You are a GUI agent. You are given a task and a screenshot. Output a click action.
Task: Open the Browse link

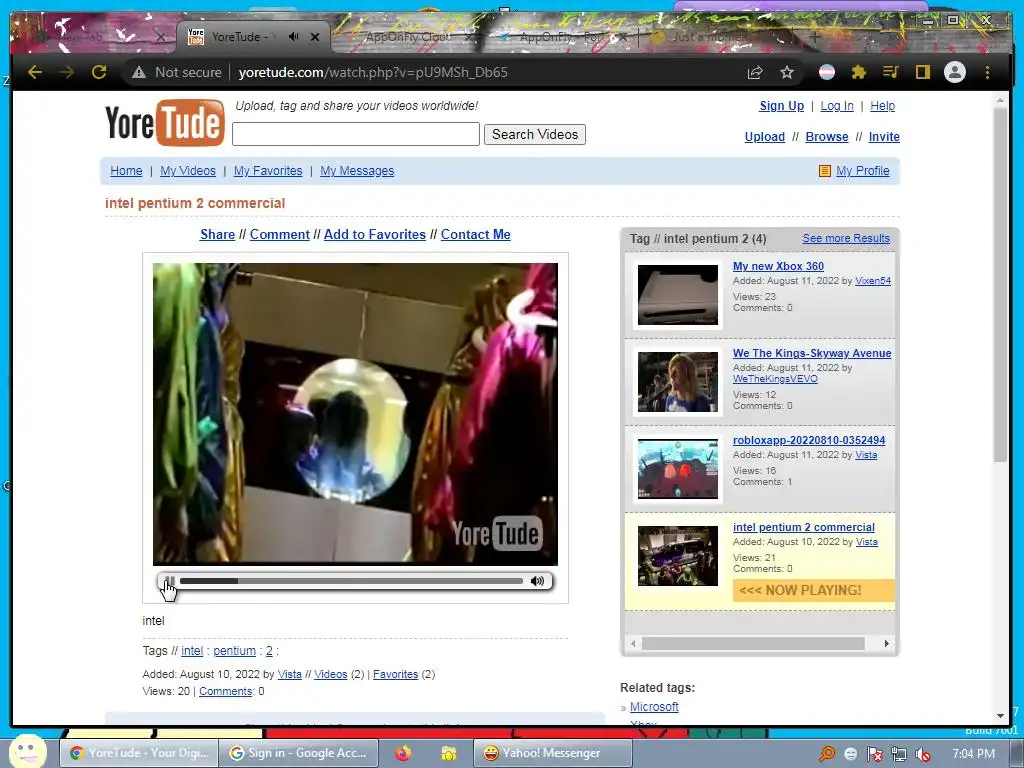[x=827, y=136]
